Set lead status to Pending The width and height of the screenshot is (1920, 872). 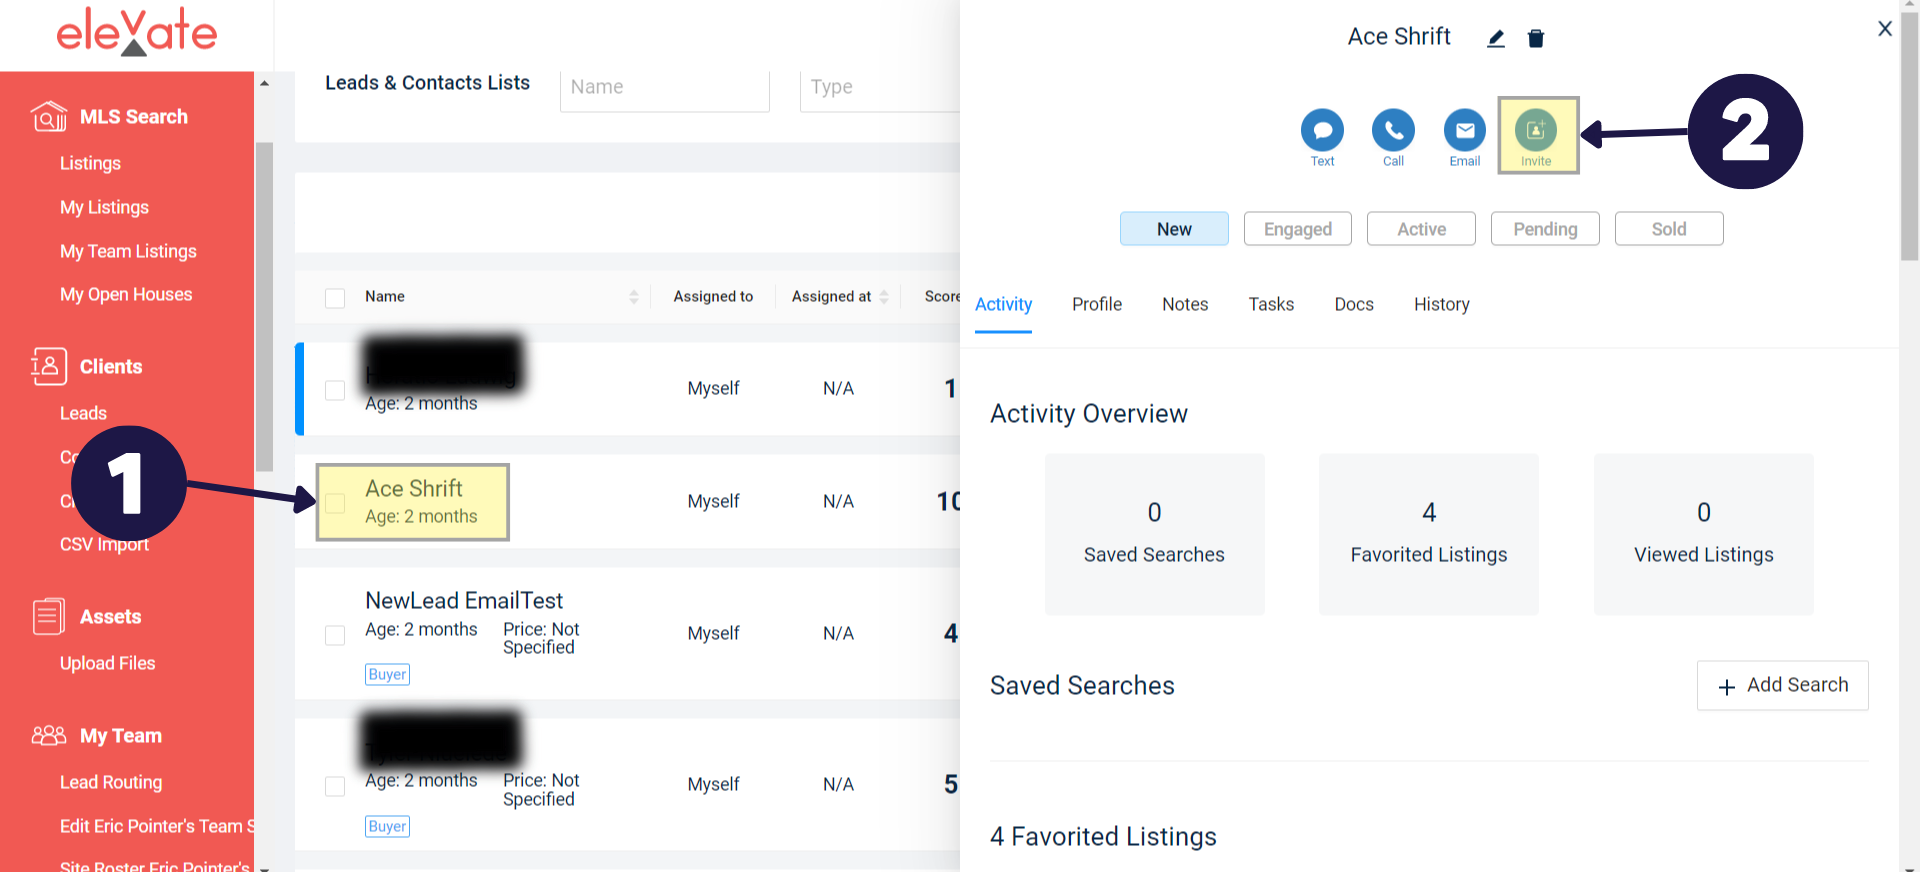1545,229
